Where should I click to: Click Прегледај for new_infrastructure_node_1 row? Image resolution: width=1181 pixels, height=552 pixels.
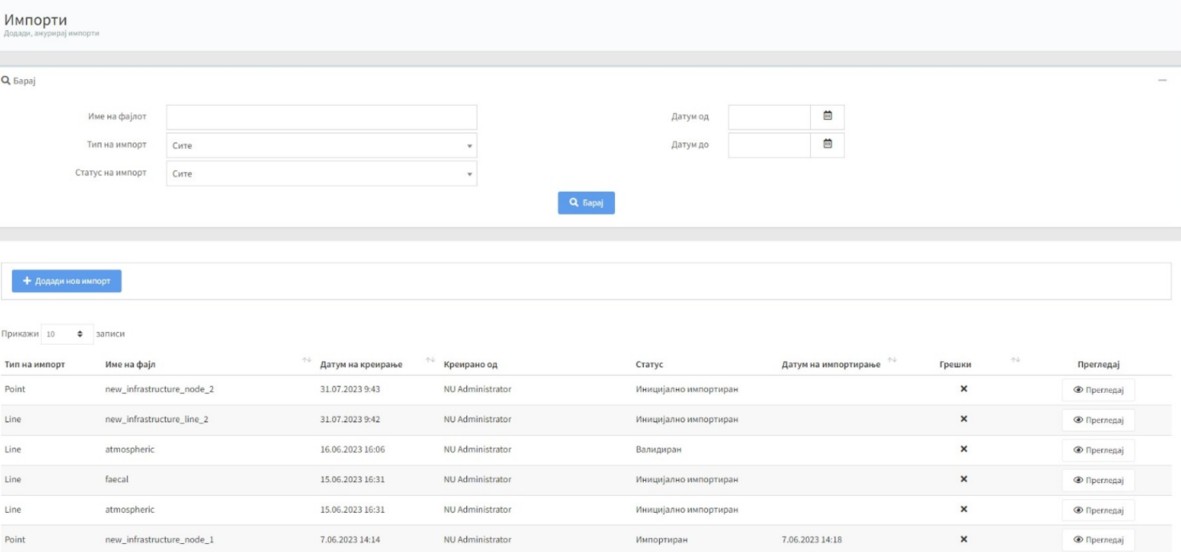coord(1098,539)
